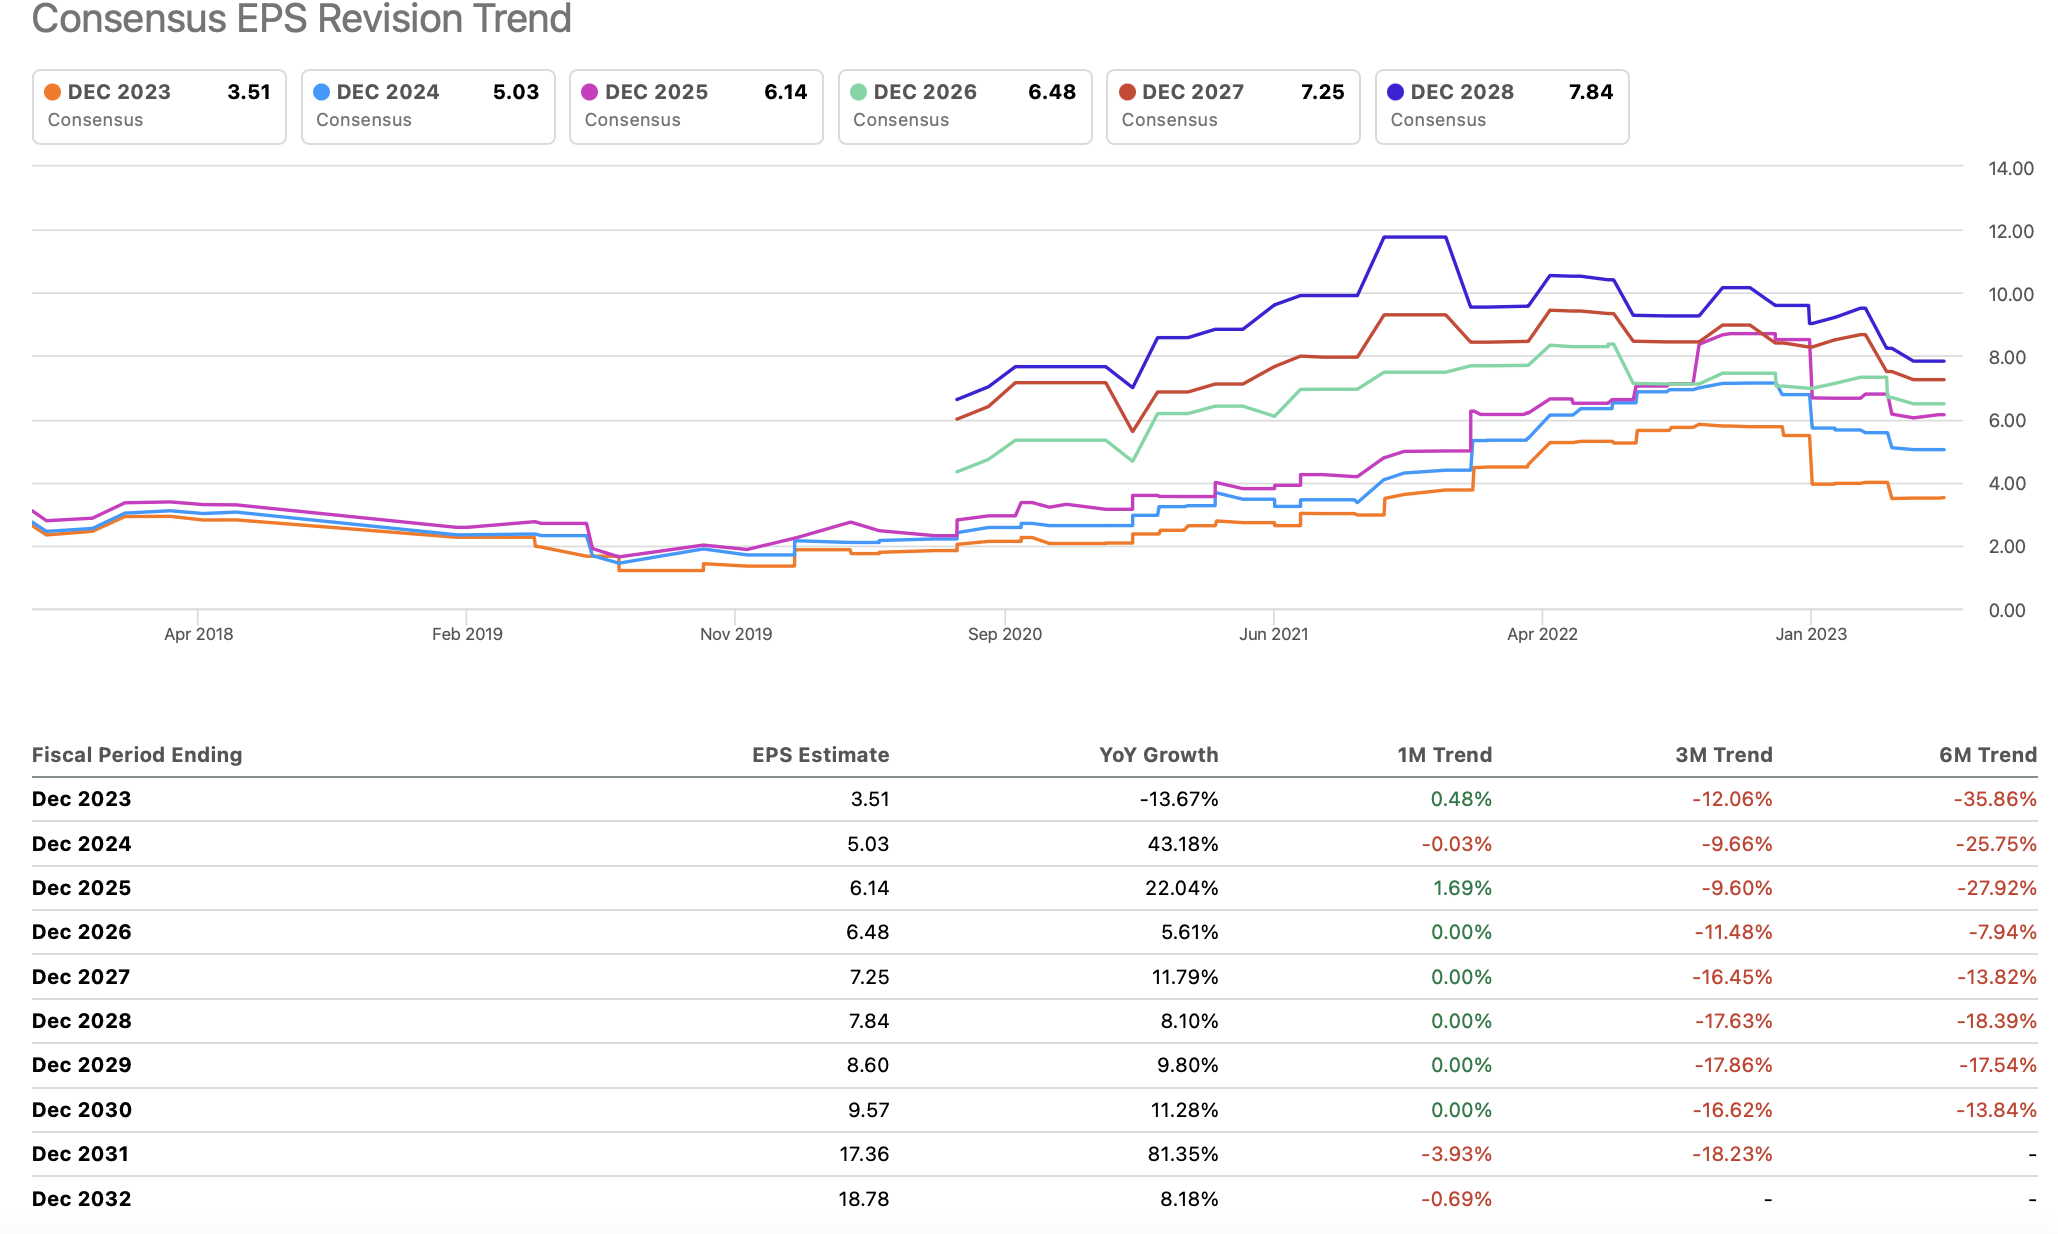Click the Fiscal Period Ending column header
The height and width of the screenshot is (1234, 2058).
[137, 755]
